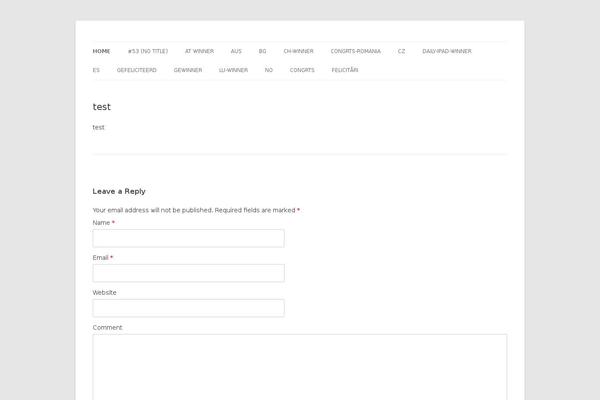Go to the AT WINNER page

click(199, 51)
